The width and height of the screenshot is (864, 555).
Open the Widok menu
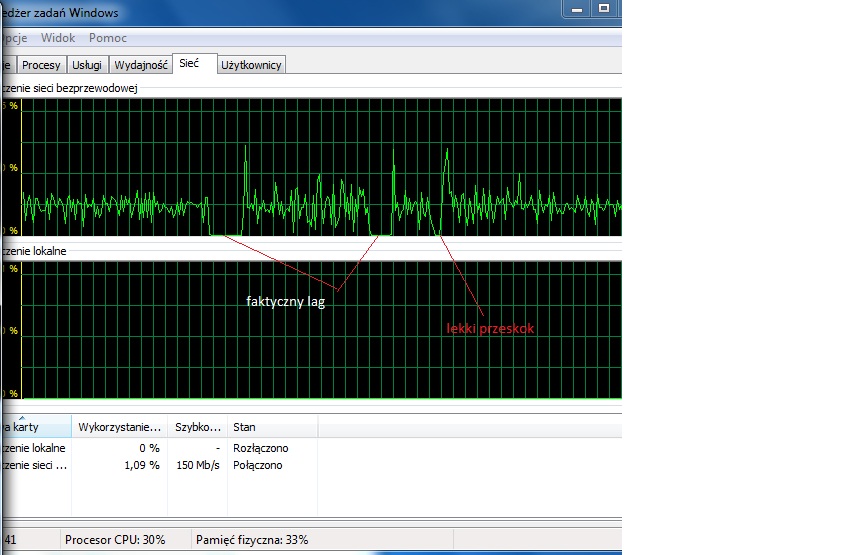pyautogui.click(x=58, y=38)
